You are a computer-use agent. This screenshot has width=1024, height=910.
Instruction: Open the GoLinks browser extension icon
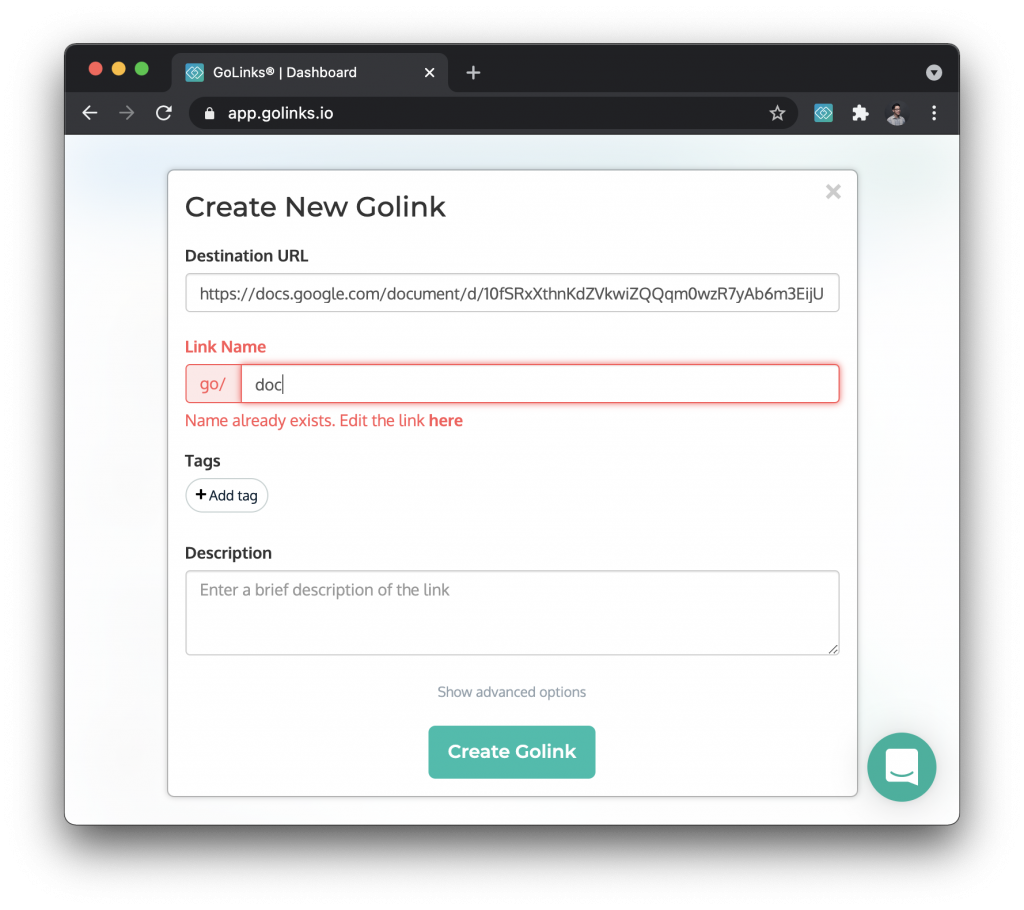[822, 113]
